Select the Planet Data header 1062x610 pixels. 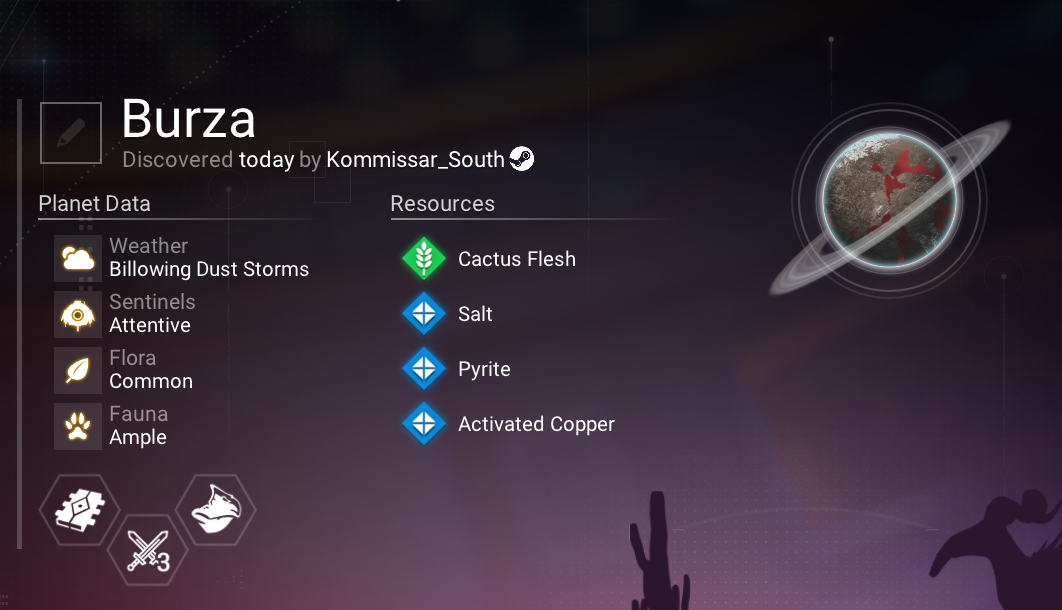[x=94, y=203]
